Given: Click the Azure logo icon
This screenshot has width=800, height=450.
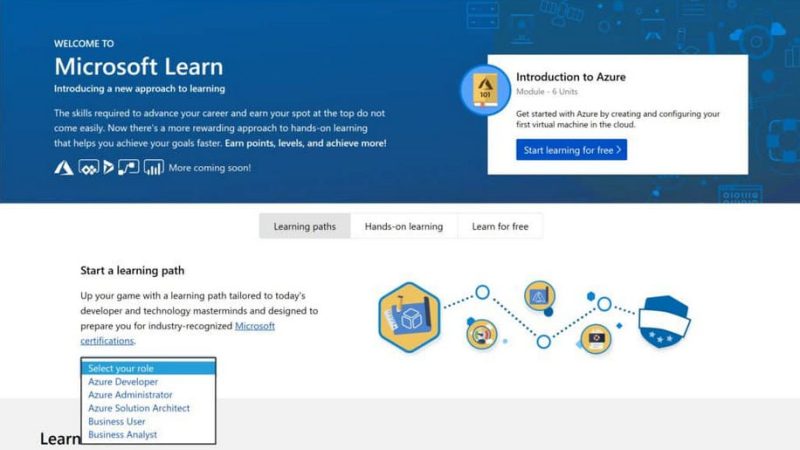Looking at the screenshot, I should tap(64, 168).
